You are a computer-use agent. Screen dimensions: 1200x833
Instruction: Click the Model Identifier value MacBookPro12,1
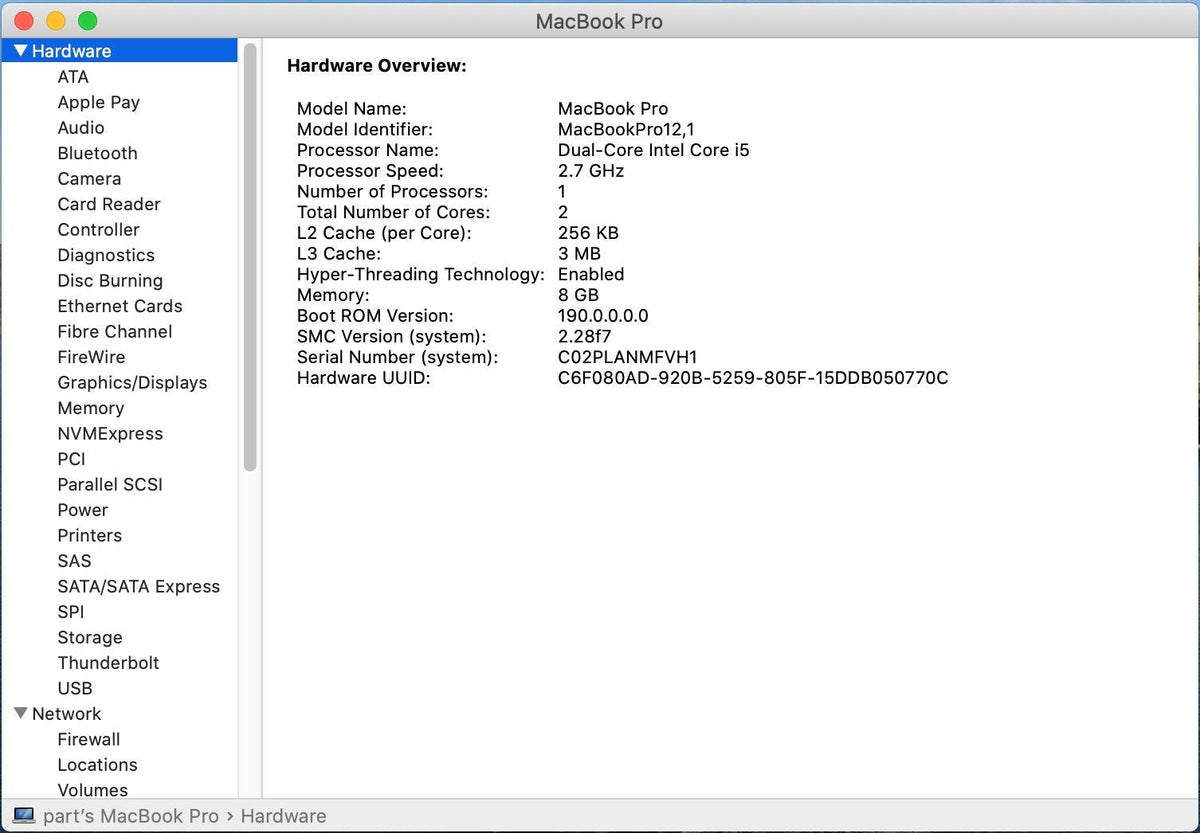pyautogui.click(x=626, y=129)
